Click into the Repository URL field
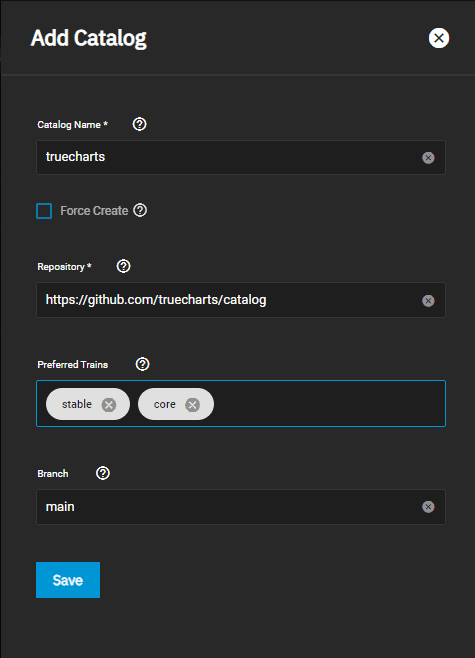Viewport: 475px width, 658px height. pos(241,300)
